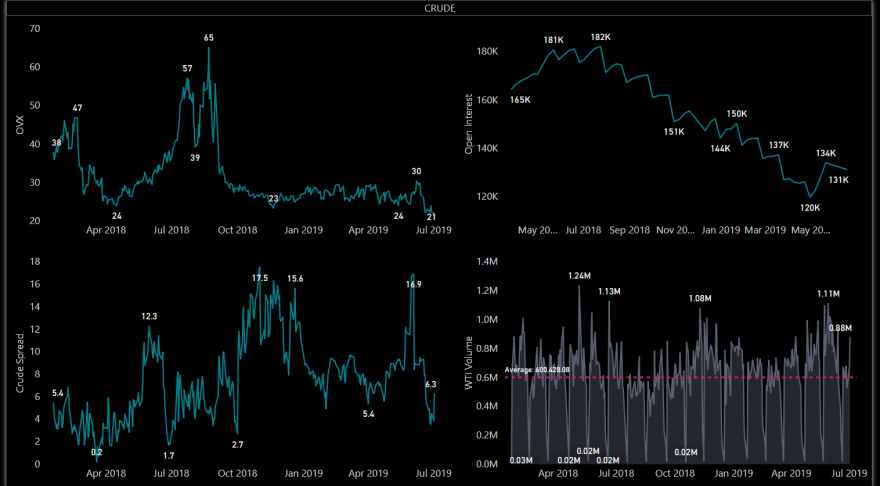Click the 0.0M tick on WTI Volume axis

tap(487, 464)
